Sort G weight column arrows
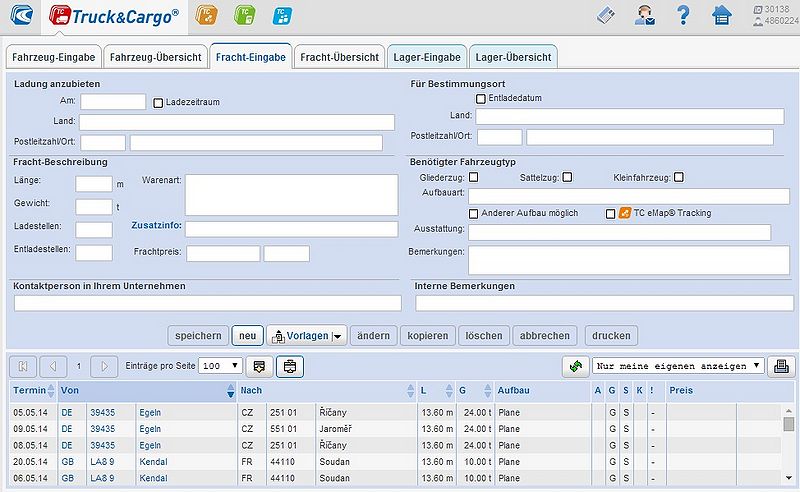 pyautogui.click(x=488, y=391)
